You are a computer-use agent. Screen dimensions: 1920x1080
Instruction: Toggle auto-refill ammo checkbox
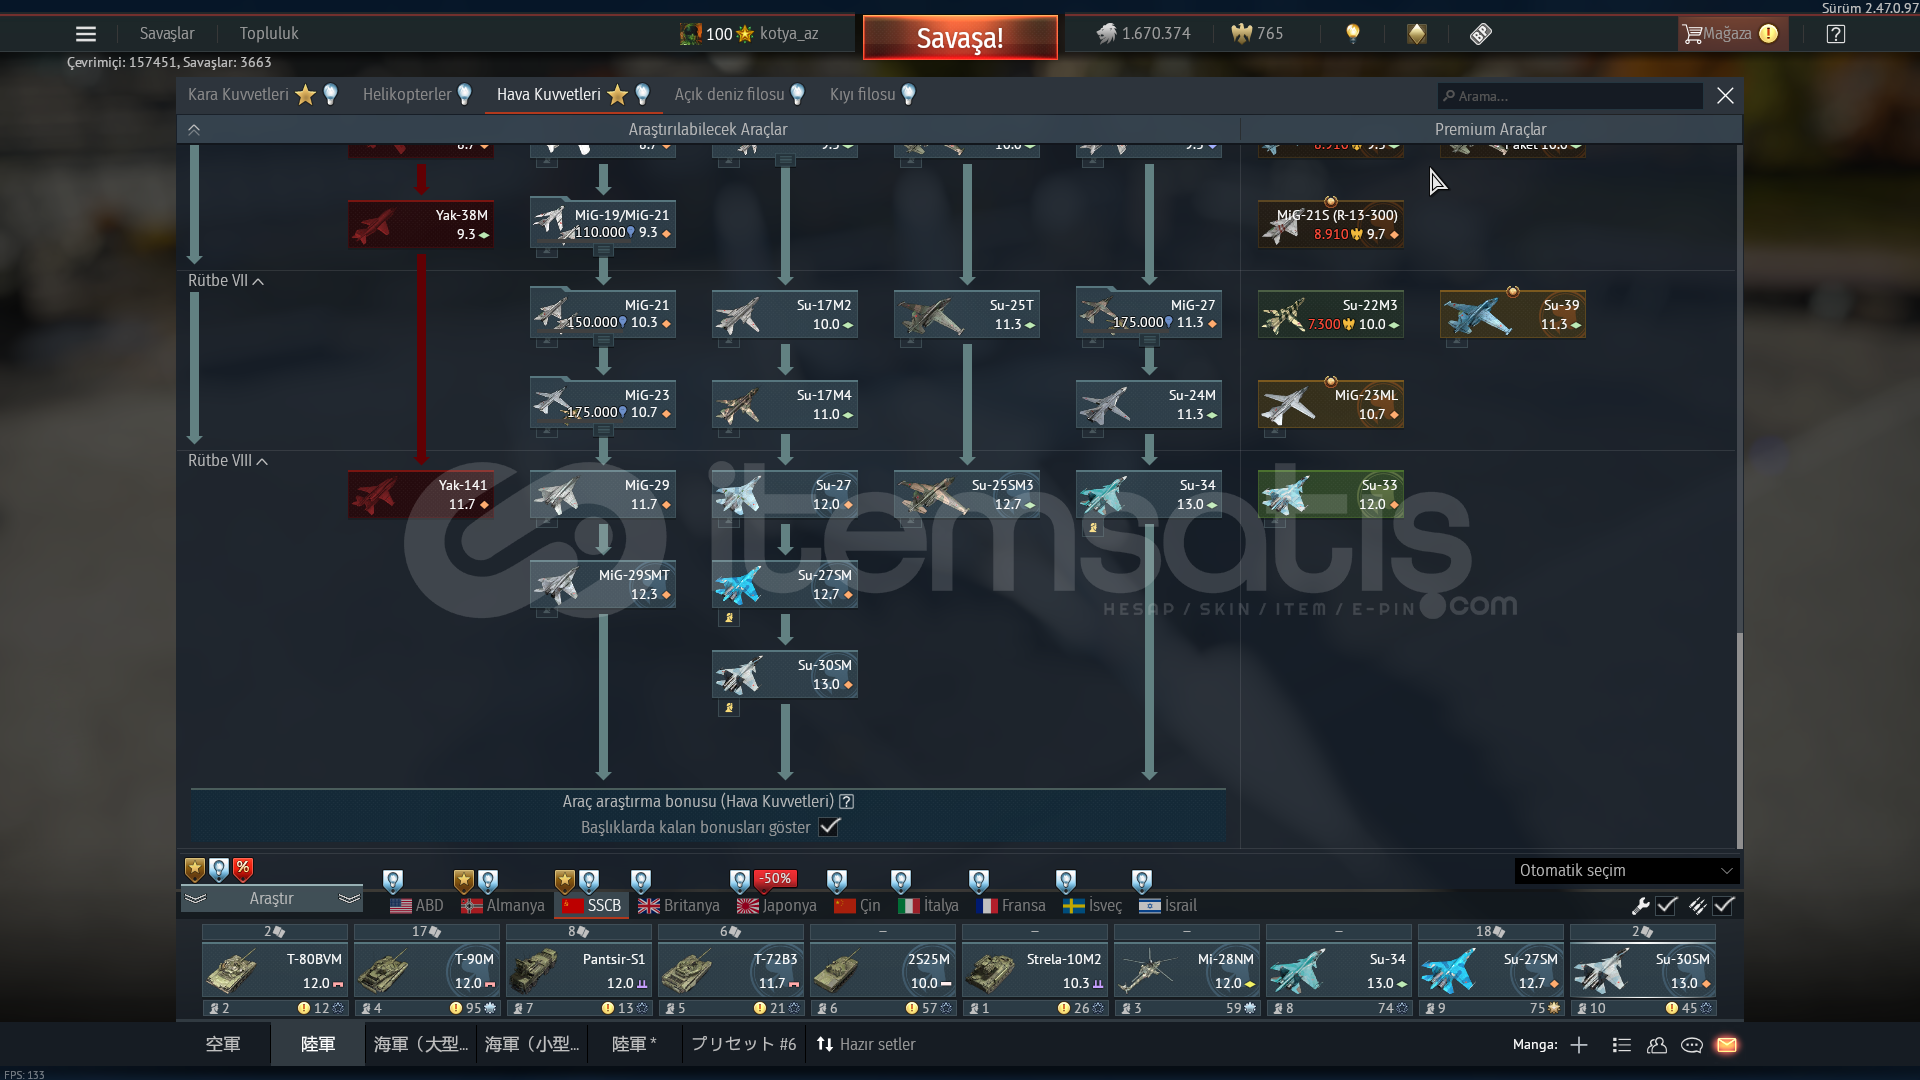(1724, 906)
